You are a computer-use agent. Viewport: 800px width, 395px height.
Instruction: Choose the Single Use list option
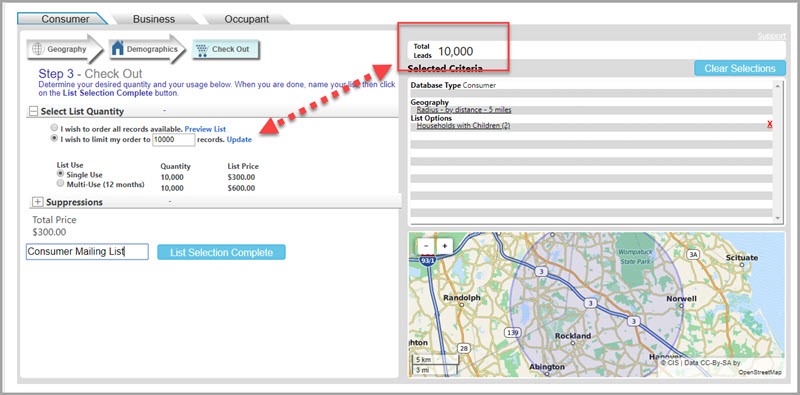(x=60, y=174)
